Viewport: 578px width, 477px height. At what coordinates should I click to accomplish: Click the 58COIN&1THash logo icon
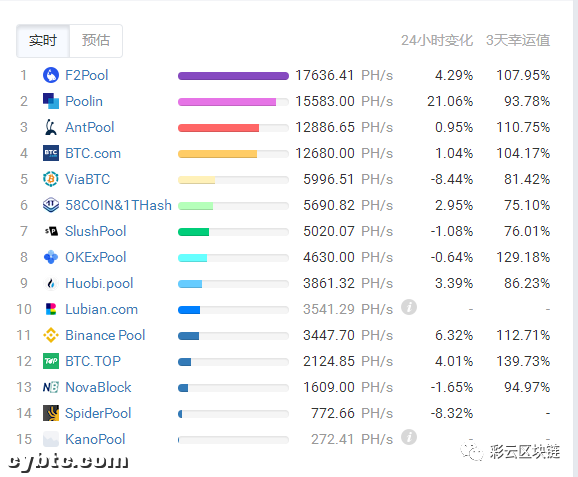click(51, 205)
